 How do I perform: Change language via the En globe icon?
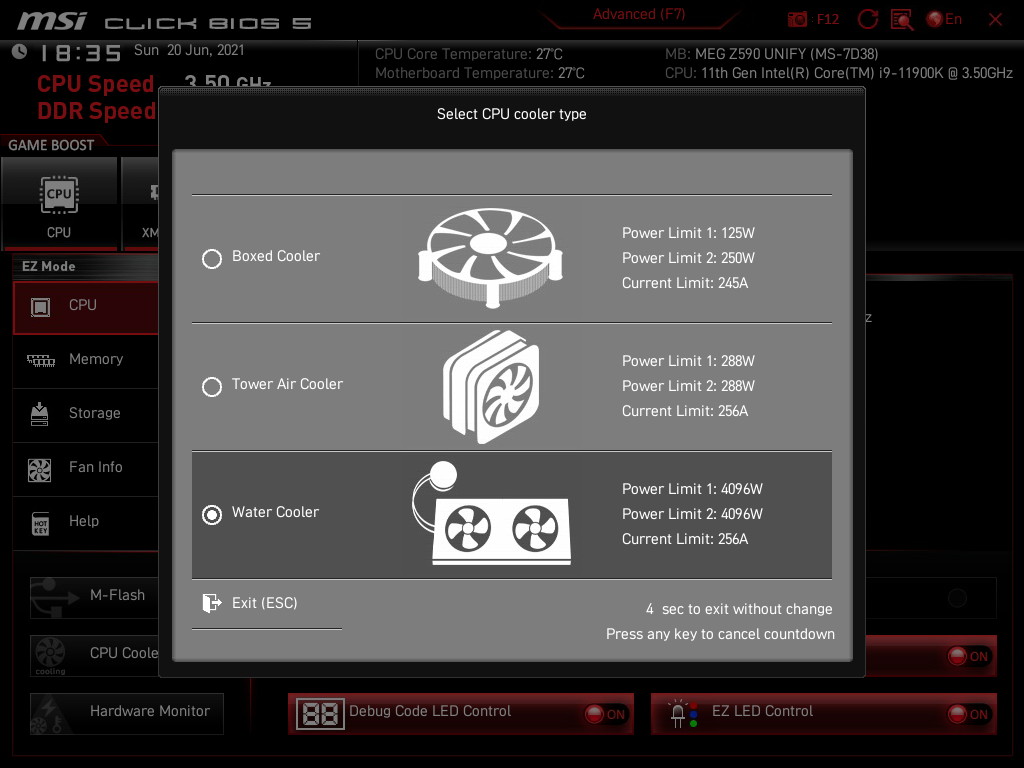(x=944, y=20)
